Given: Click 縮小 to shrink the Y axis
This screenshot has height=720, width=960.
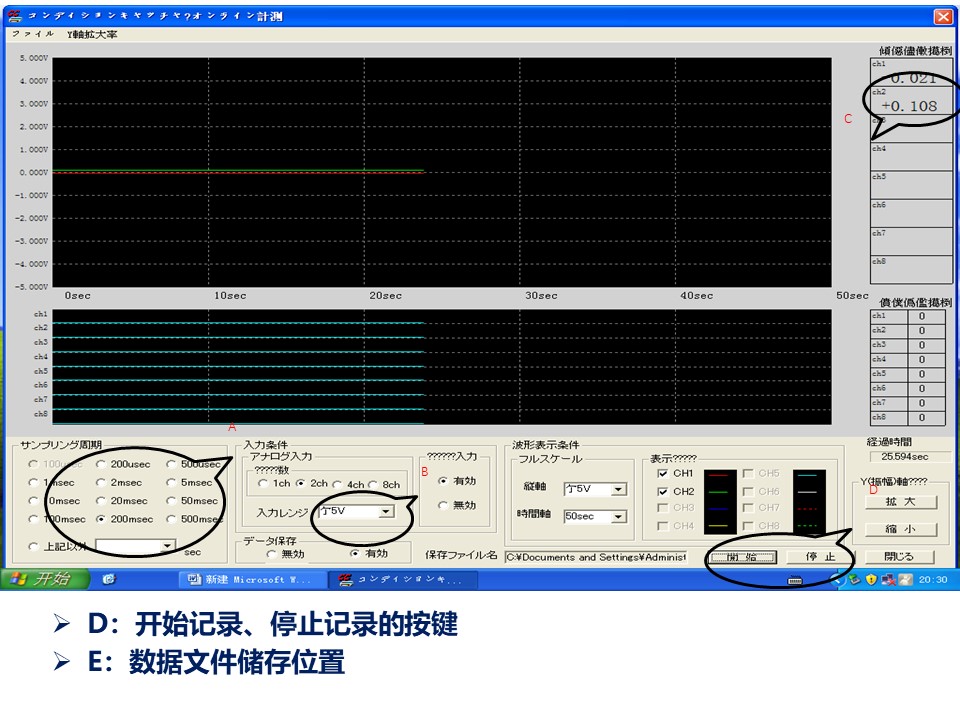Looking at the screenshot, I should [901, 529].
